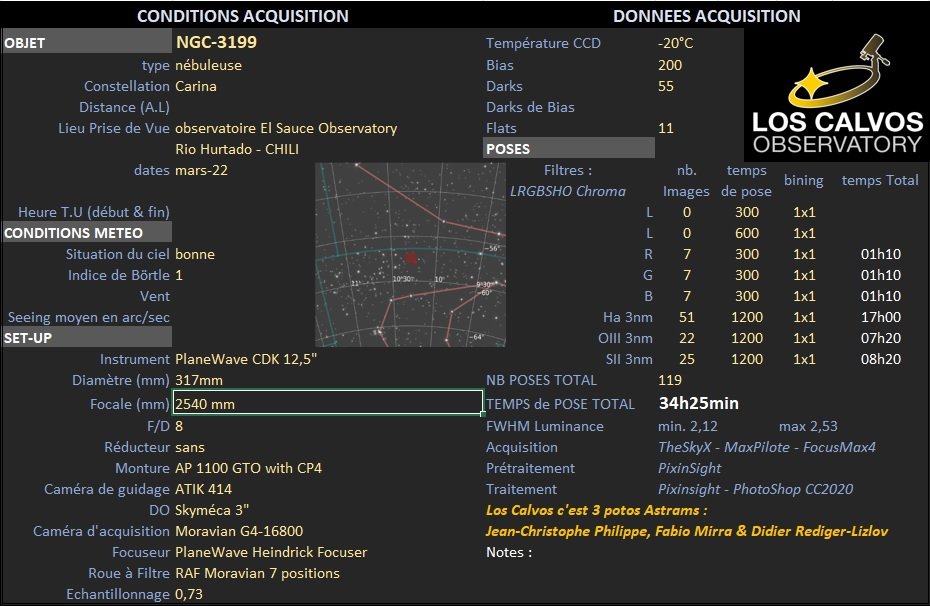Select the Température CCD value -20°C

tap(675, 43)
